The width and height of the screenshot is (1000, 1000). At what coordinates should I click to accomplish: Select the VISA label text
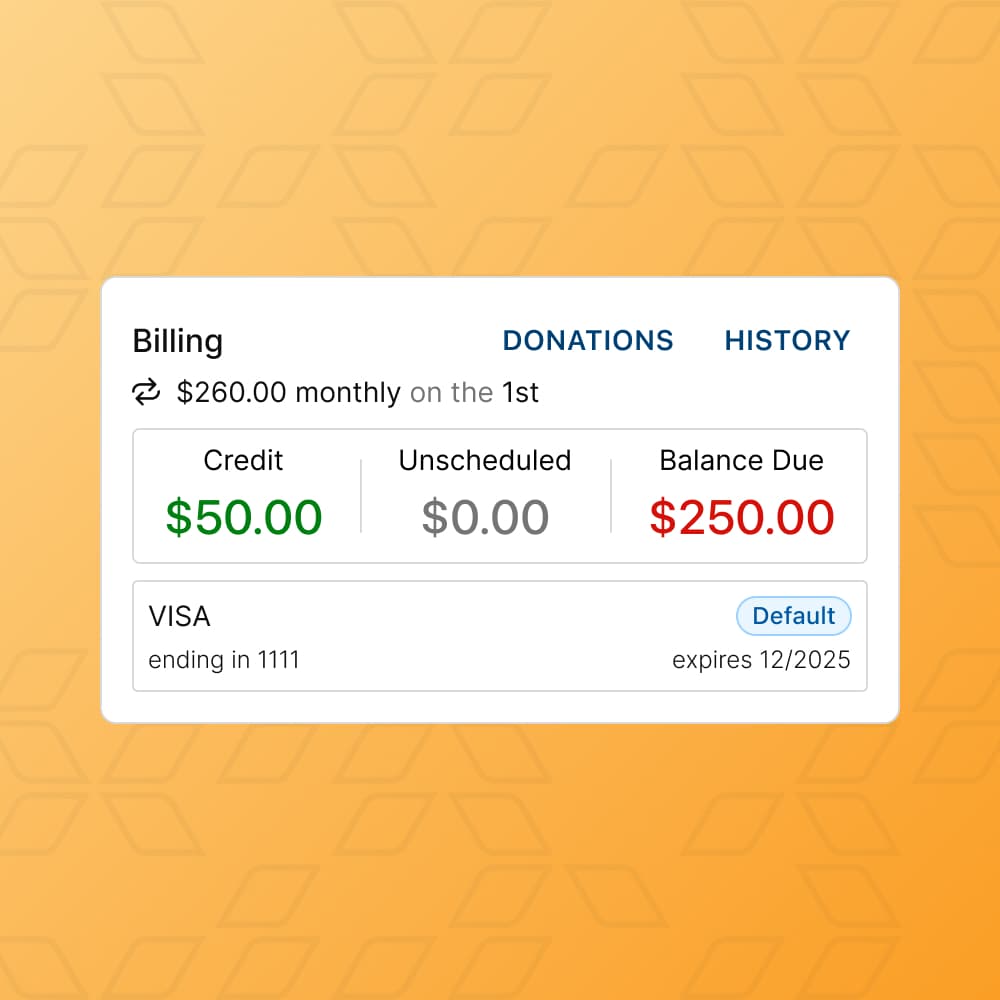(179, 616)
